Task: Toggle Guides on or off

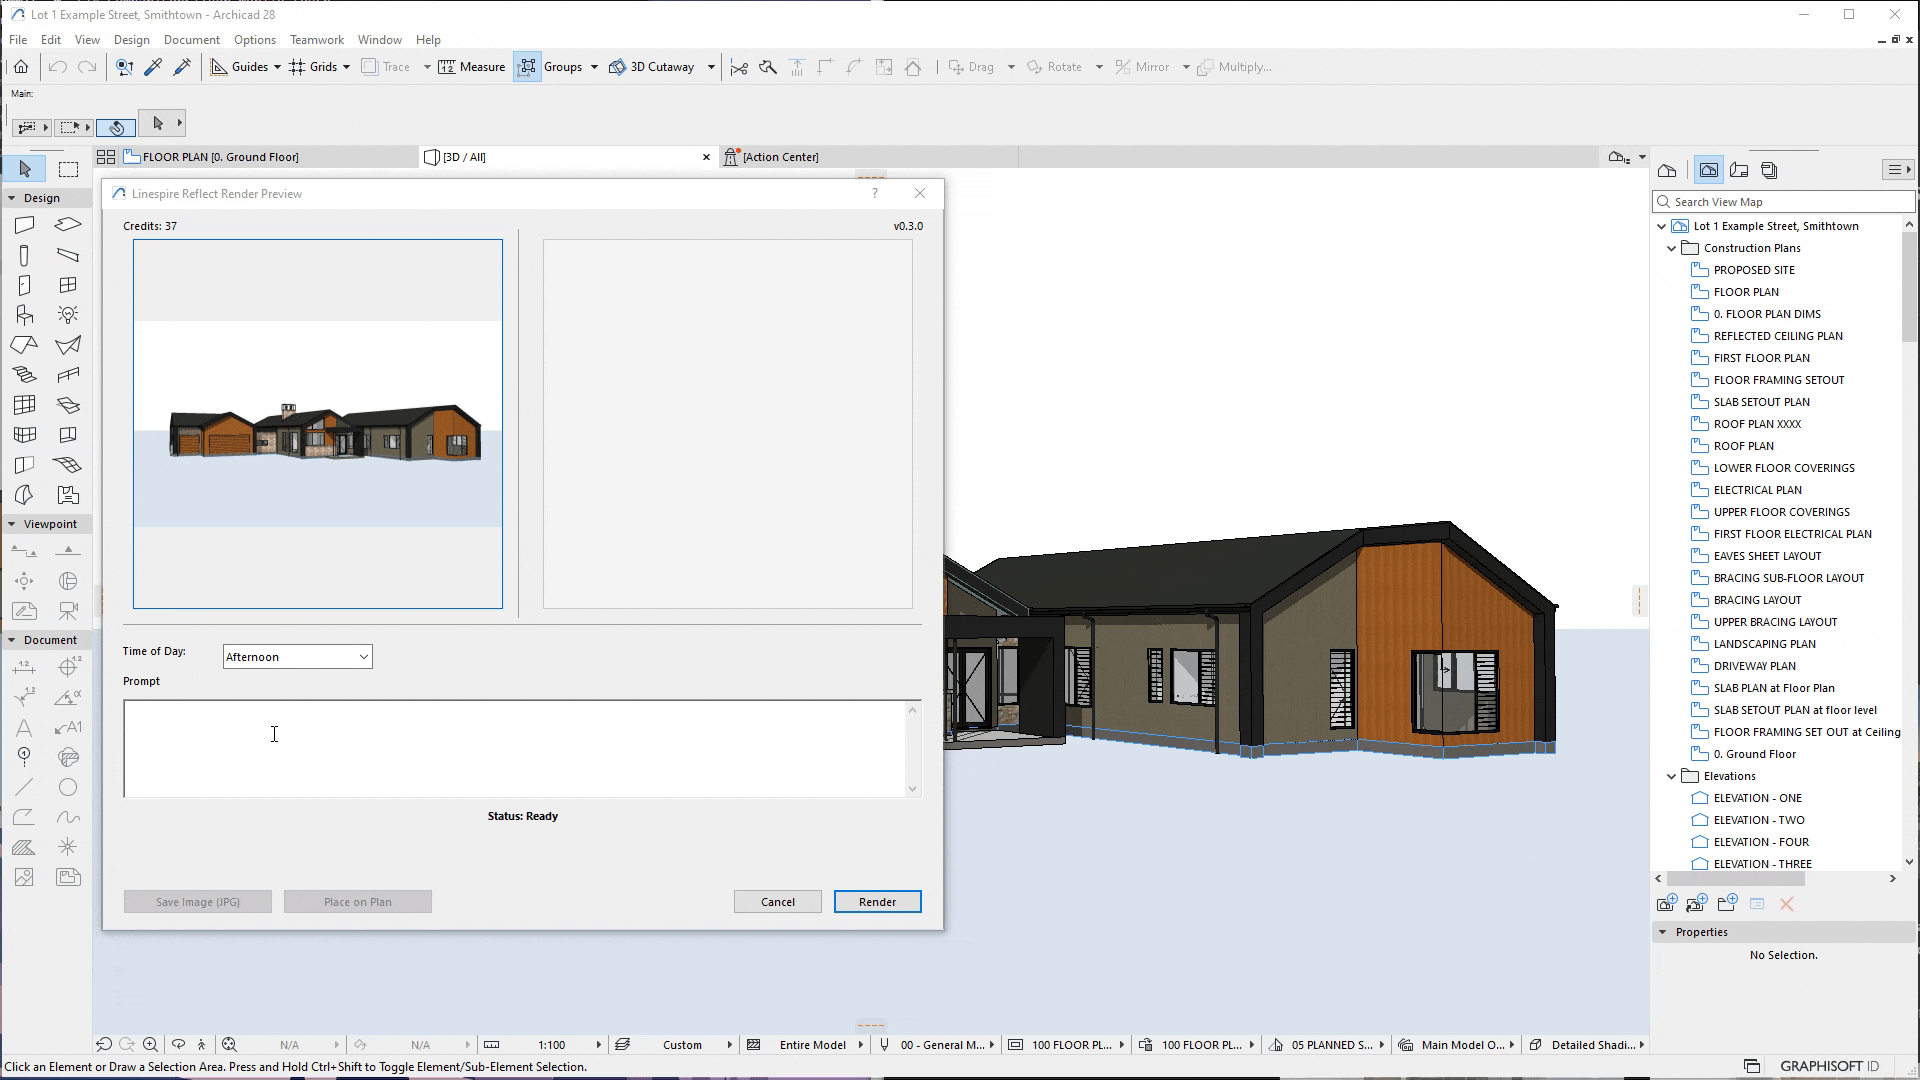Action: (x=219, y=67)
